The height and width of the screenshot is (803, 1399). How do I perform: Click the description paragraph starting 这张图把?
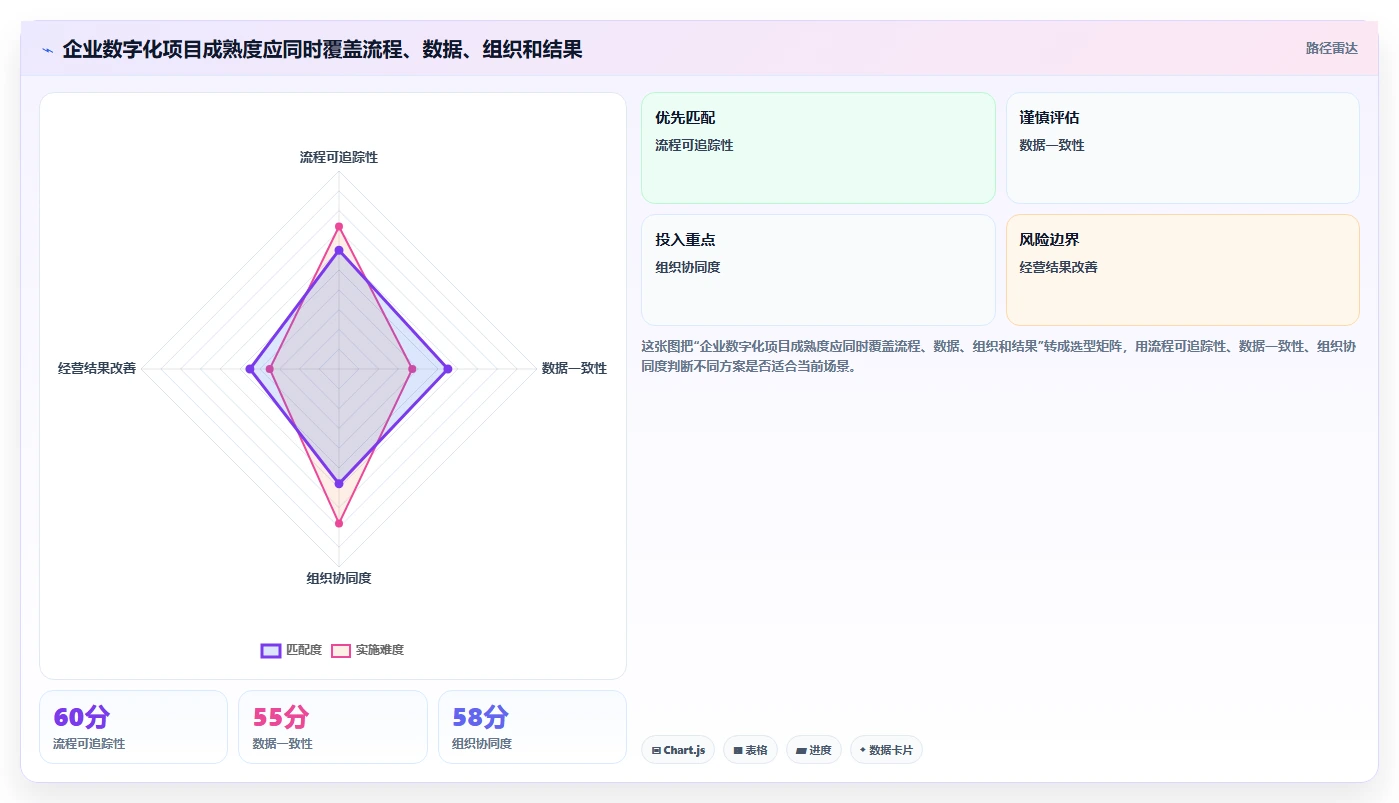tap(999, 356)
